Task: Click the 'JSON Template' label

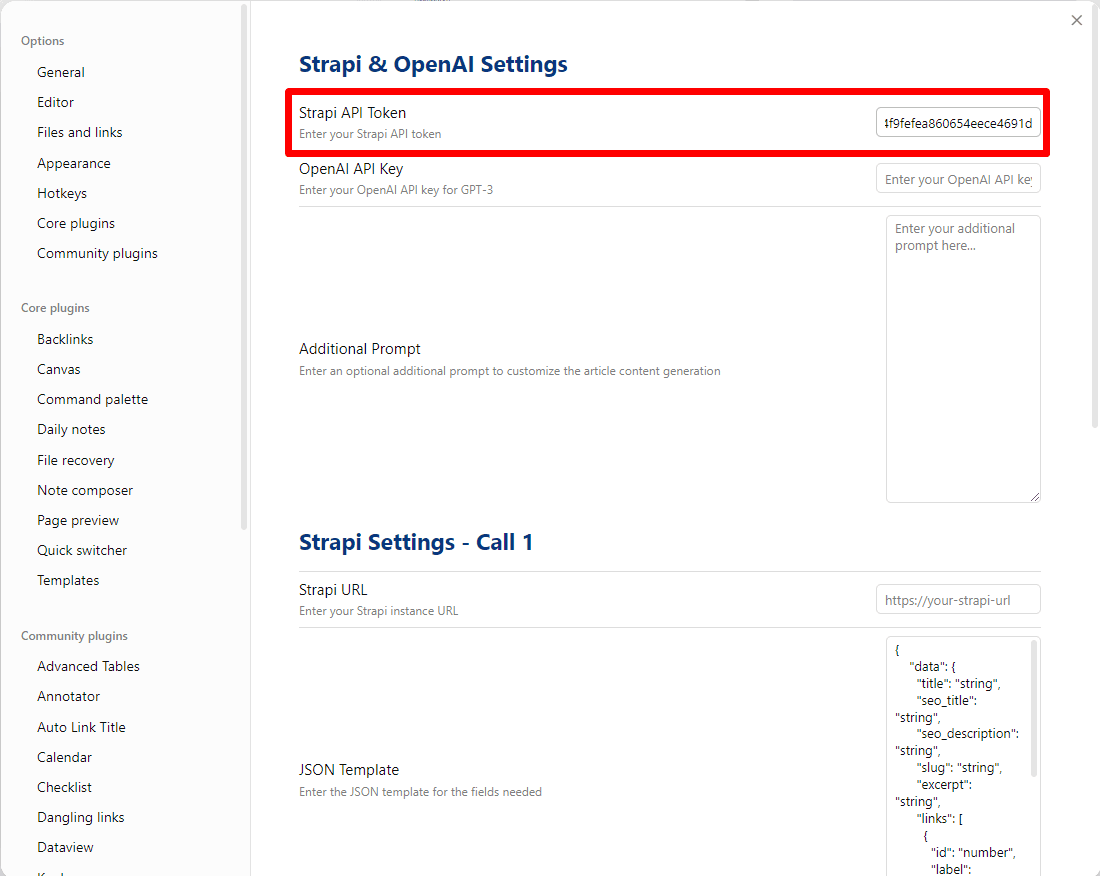Action: click(349, 769)
